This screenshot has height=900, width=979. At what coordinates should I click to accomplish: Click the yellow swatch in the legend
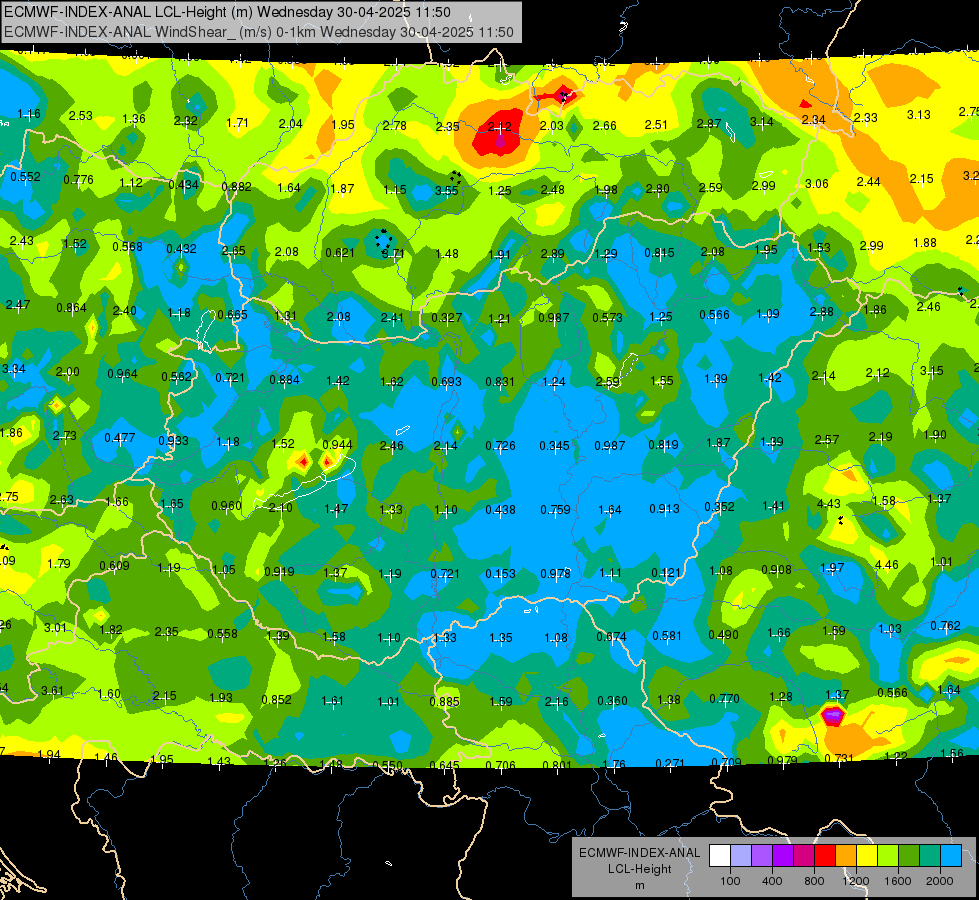tap(867, 856)
